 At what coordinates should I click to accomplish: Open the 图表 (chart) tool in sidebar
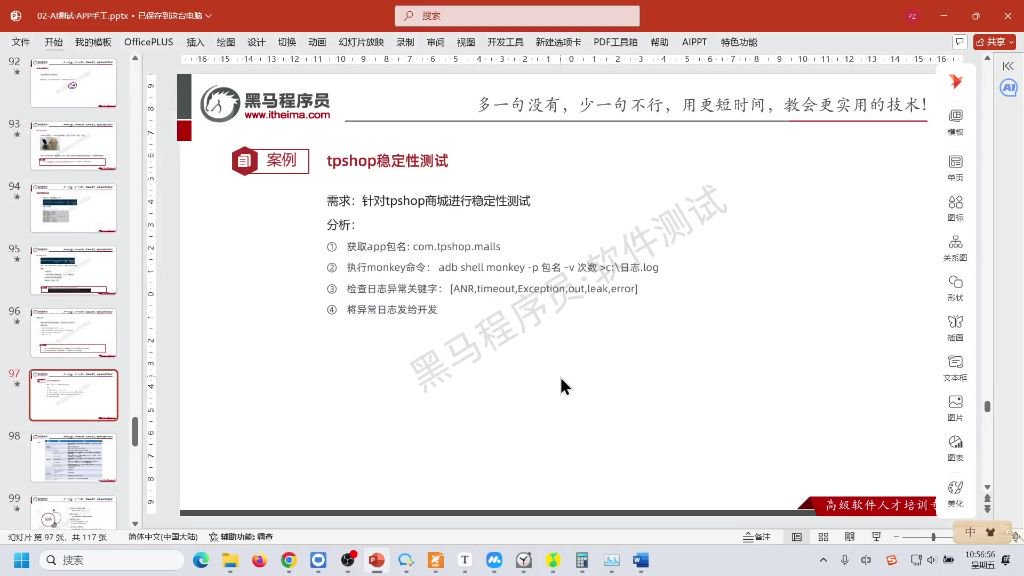(x=955, y=448)
